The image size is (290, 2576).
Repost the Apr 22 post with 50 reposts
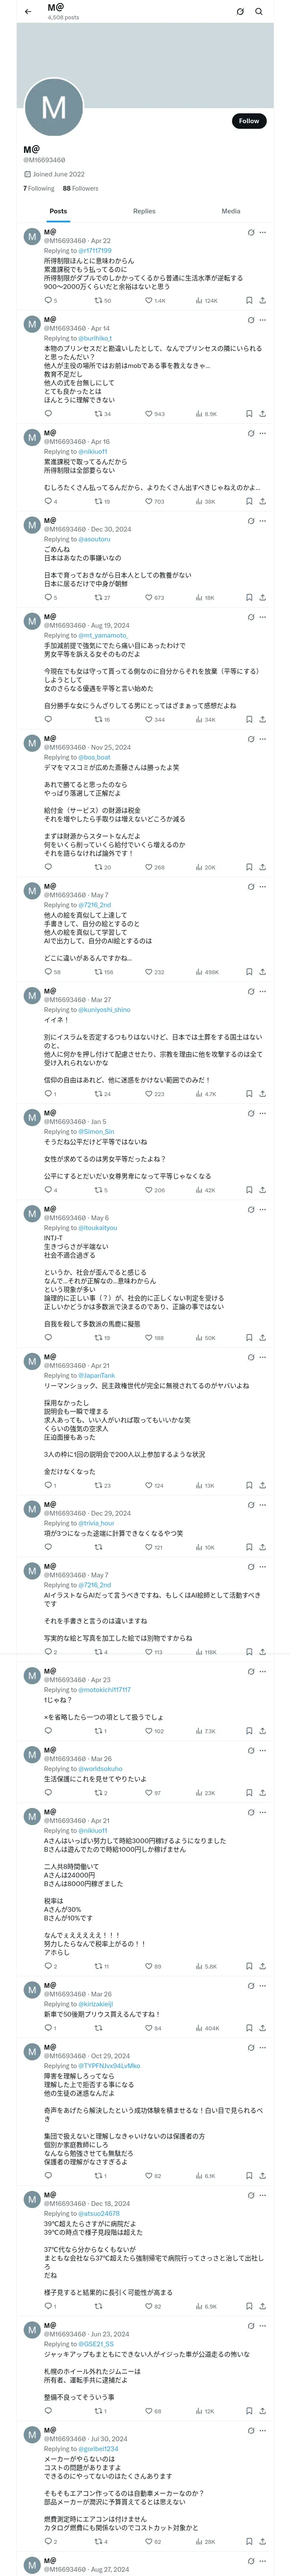pos(102,300)
